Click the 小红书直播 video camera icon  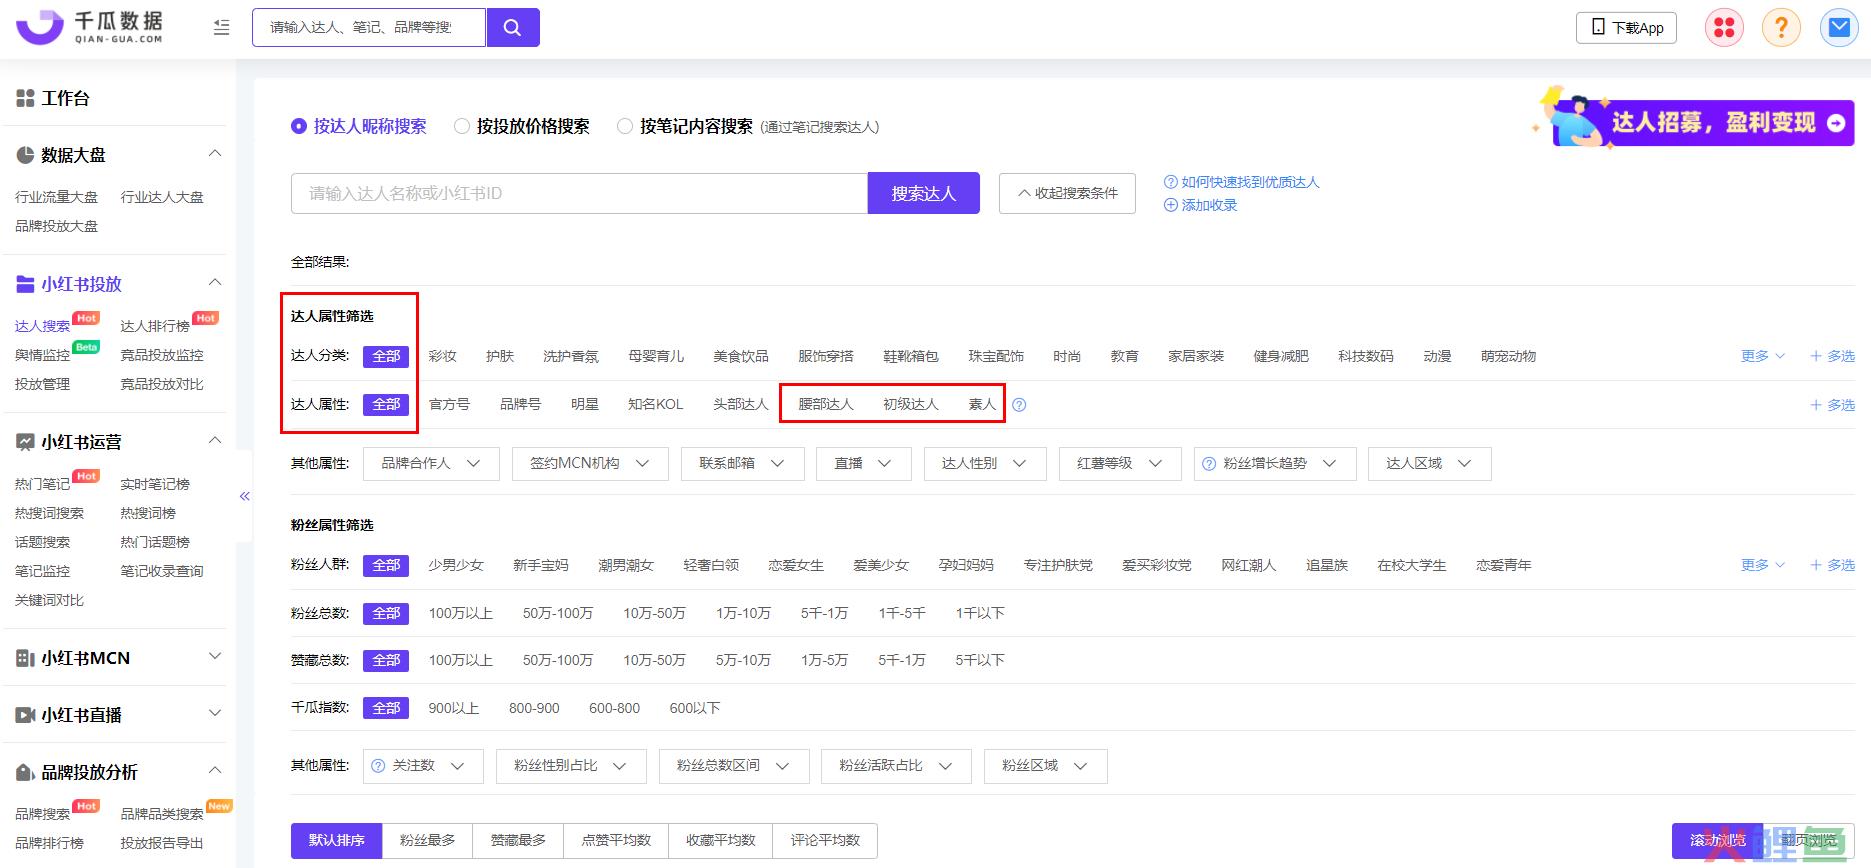25,715
